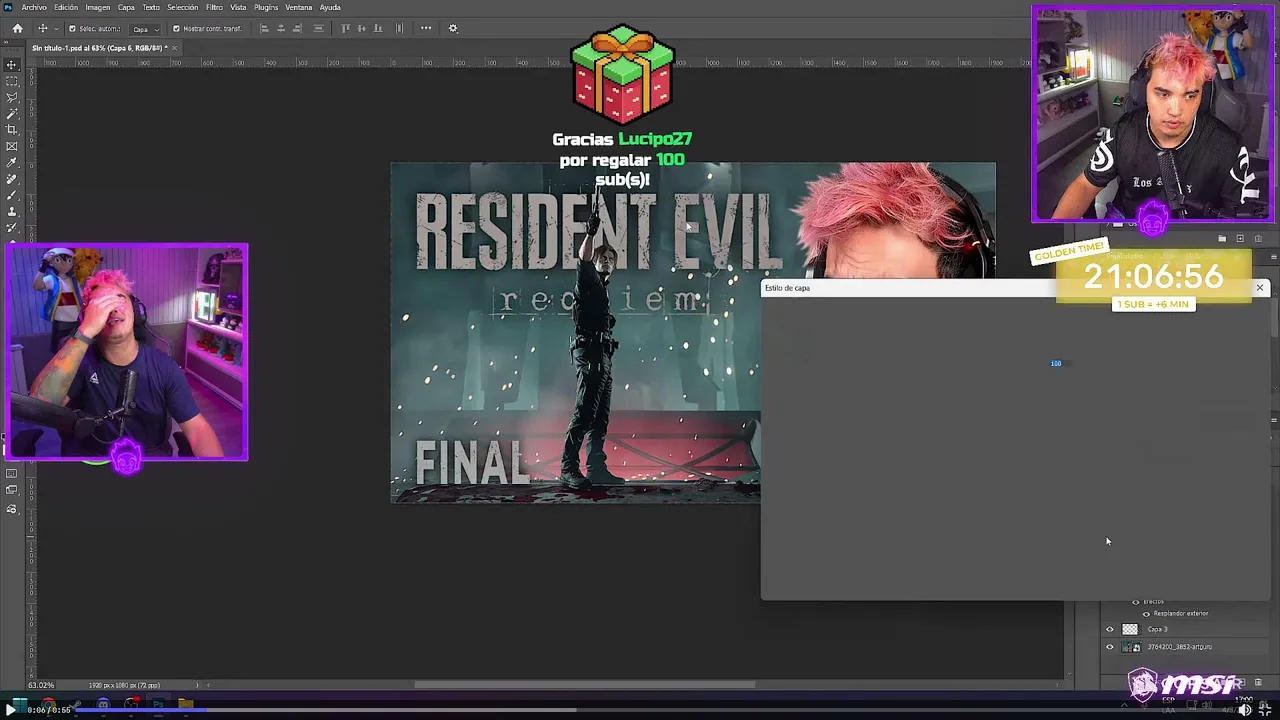Open the Texto menu
The height and width of the screenshot is (720, 1280).
point(151,7)
